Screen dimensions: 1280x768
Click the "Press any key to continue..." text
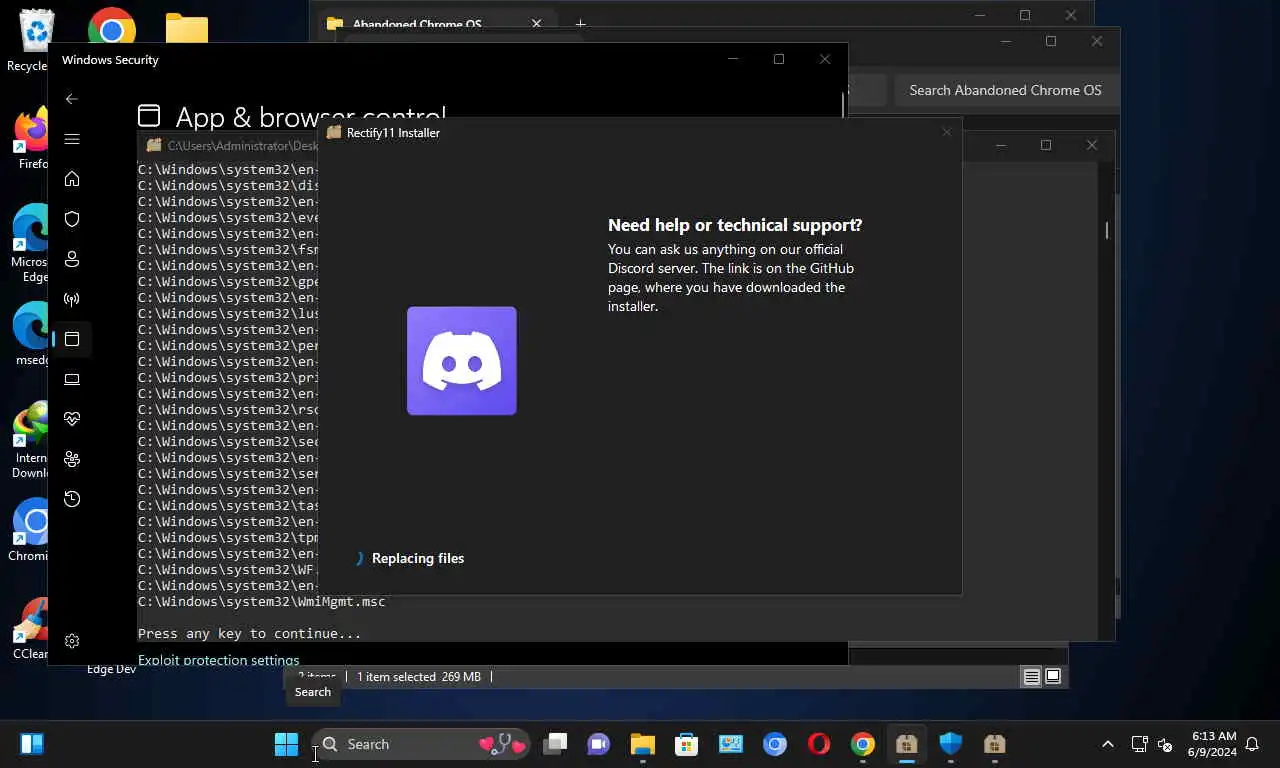tap(250, 634)
